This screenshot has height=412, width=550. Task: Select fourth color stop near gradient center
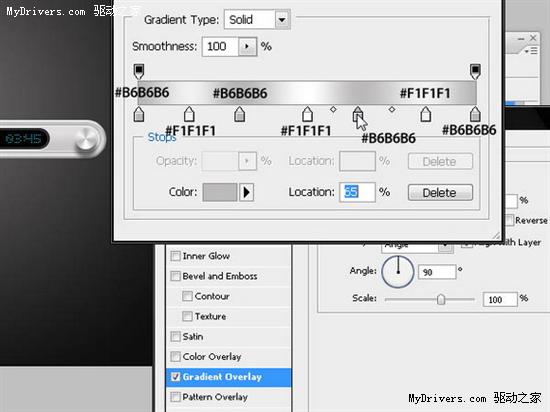coord(307,114)
